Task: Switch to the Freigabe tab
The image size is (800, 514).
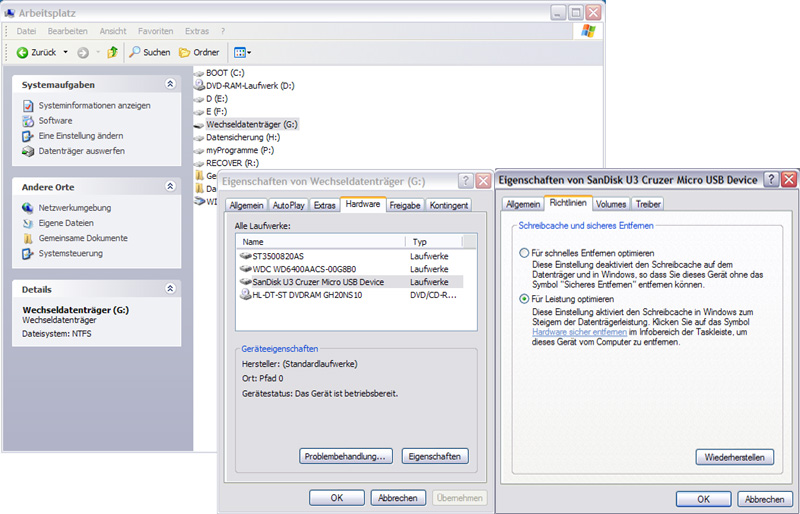Action: [405, 205]
